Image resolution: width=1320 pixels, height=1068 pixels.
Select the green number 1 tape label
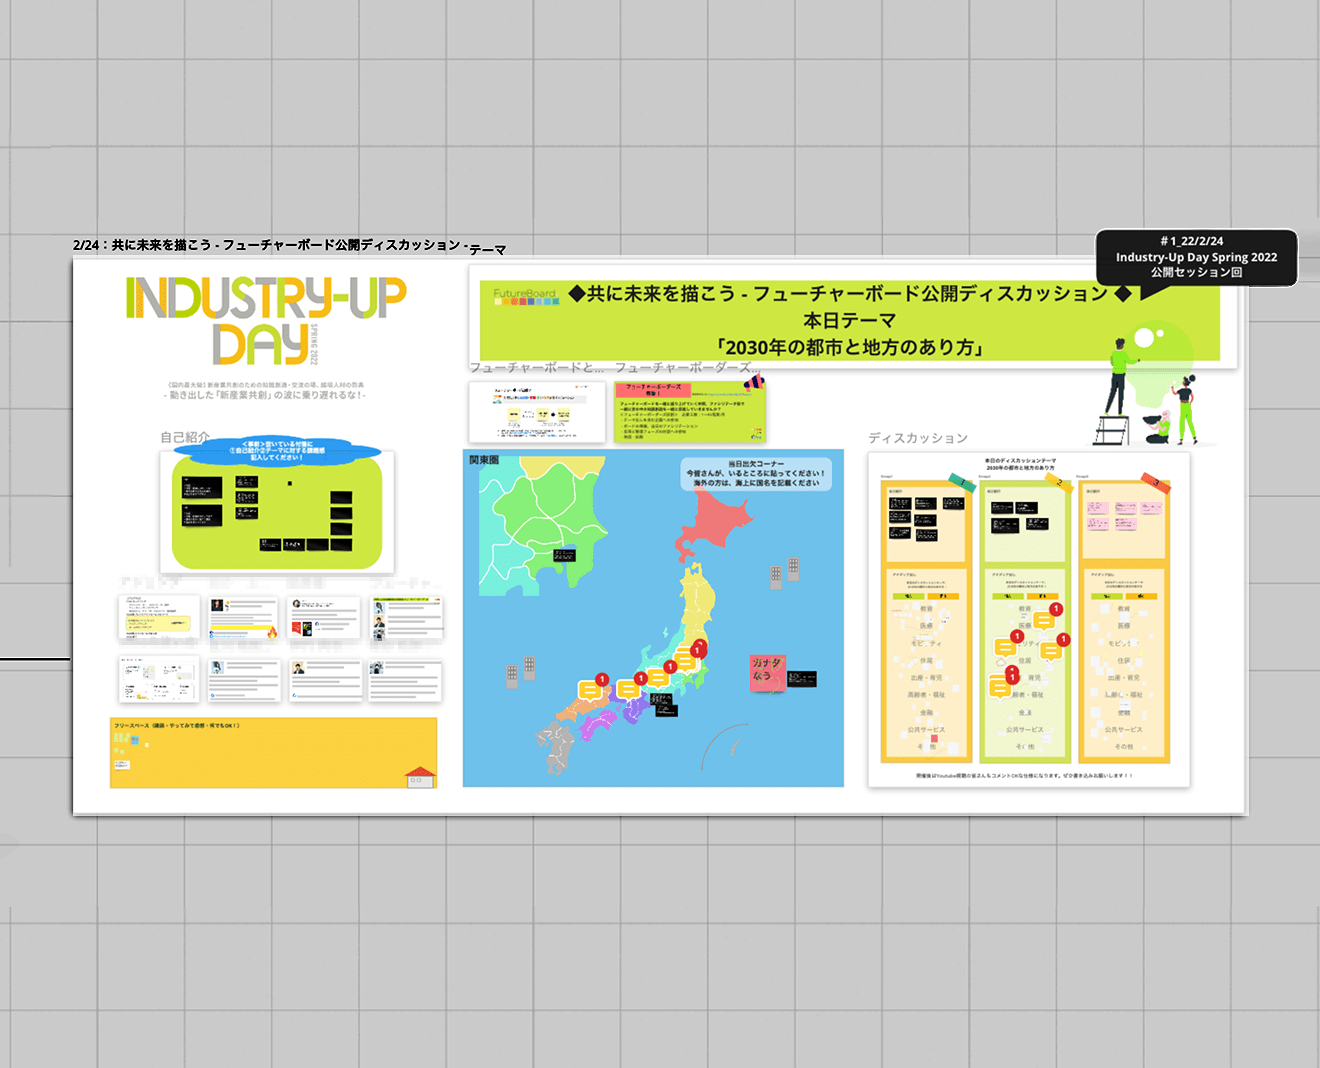tap(961, 484)
